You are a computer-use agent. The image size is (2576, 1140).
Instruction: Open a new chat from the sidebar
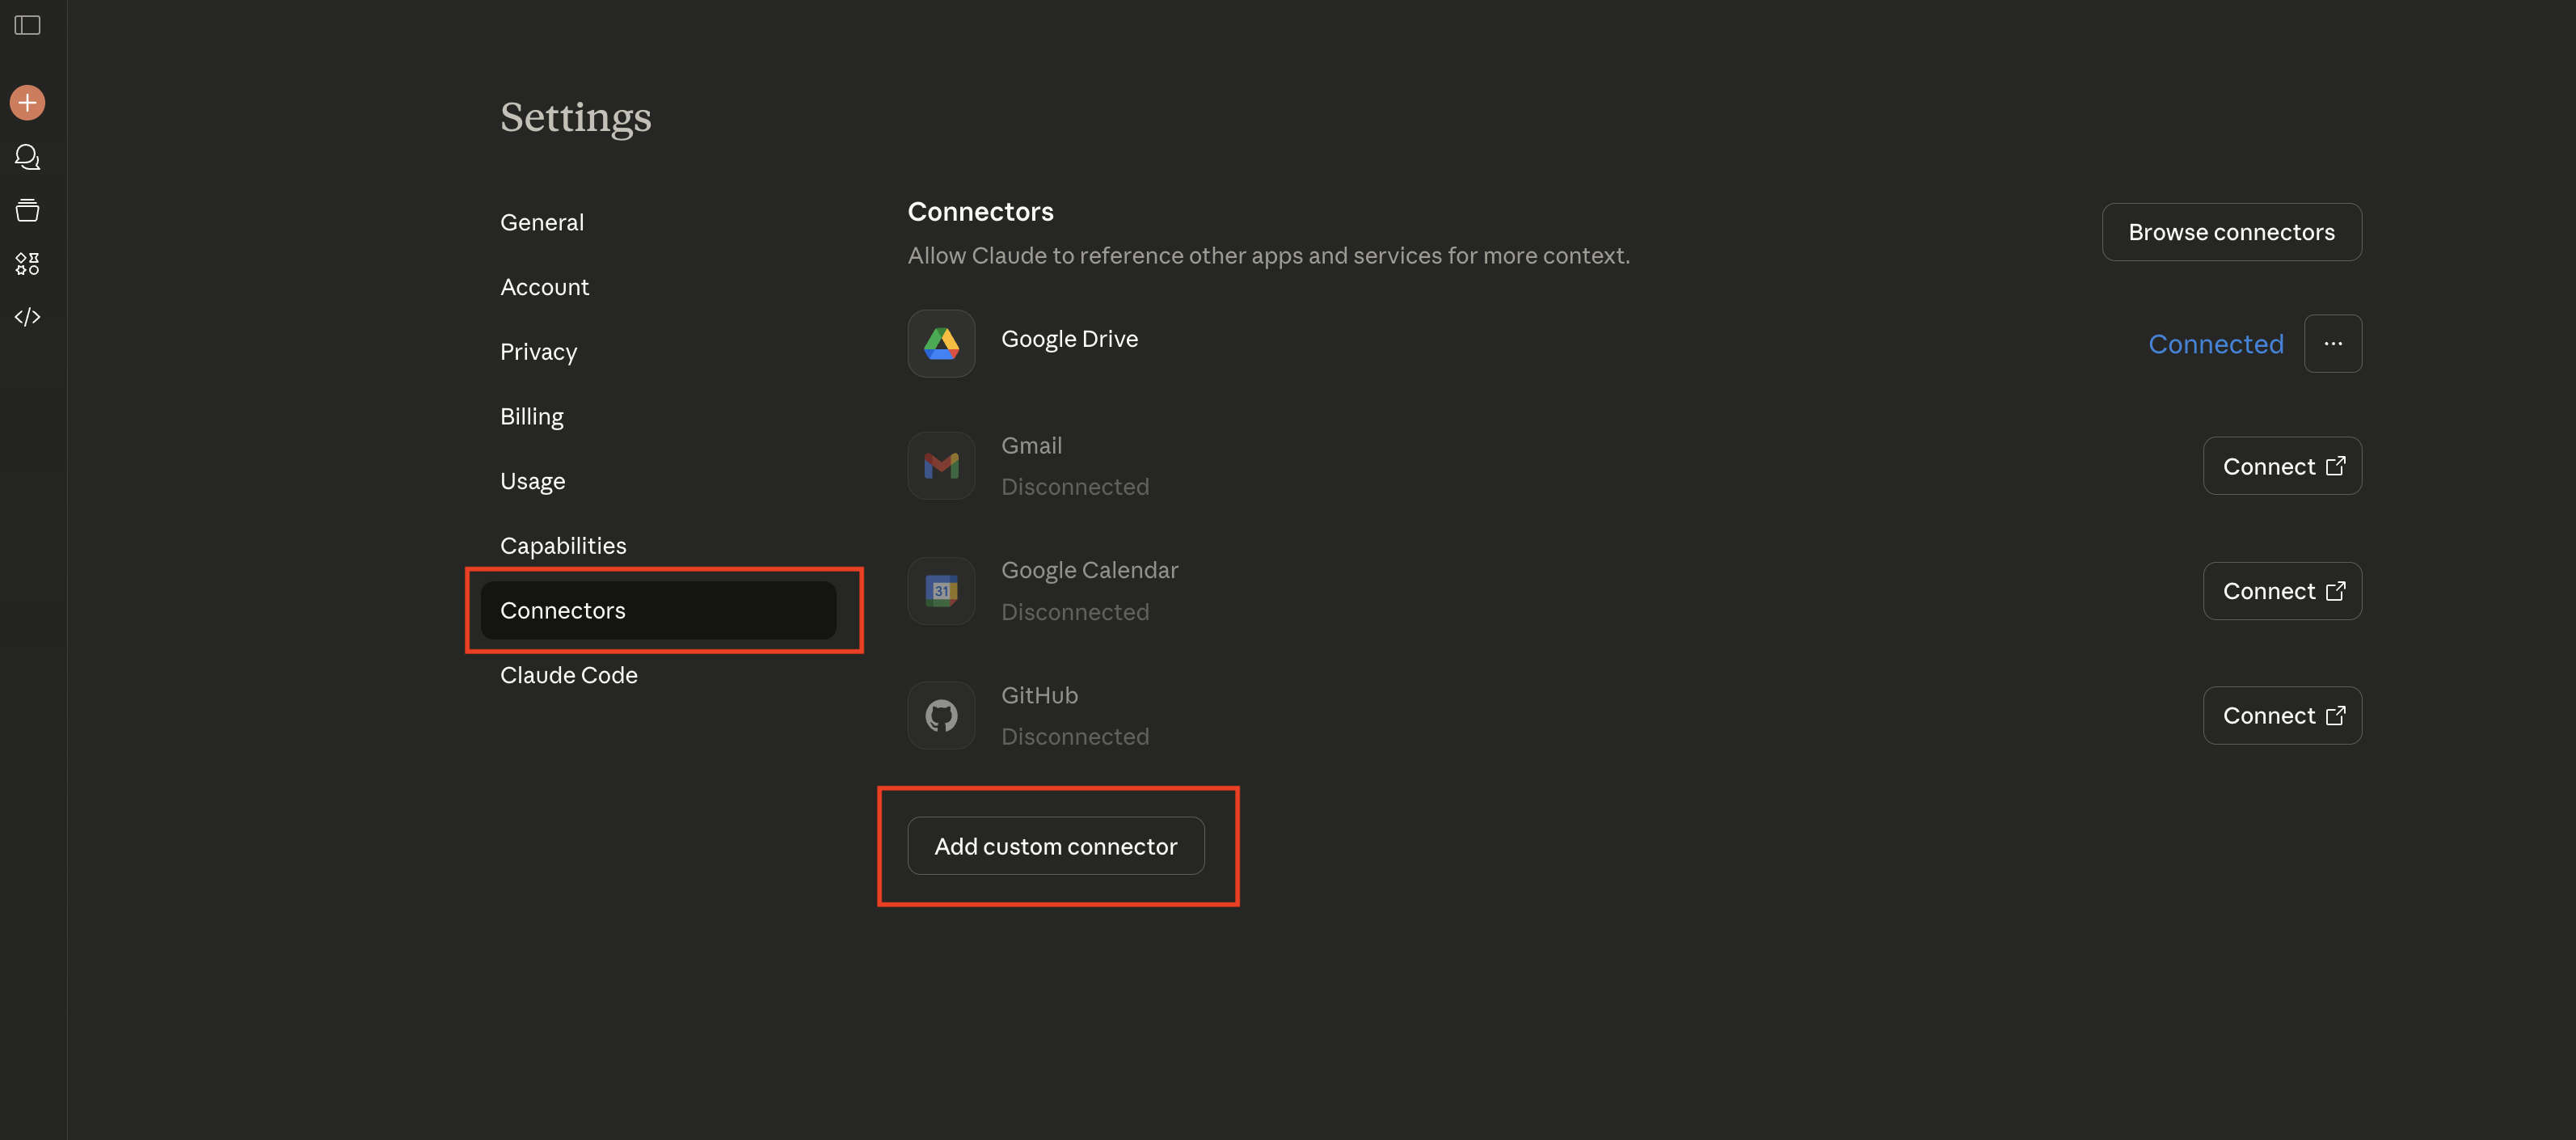(x=27, y=102)
